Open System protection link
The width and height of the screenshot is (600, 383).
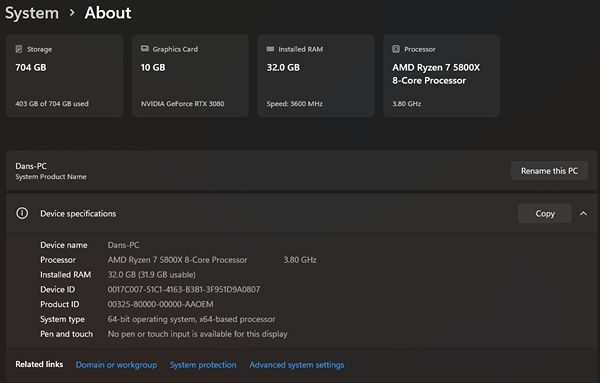[x=203, y=365]
